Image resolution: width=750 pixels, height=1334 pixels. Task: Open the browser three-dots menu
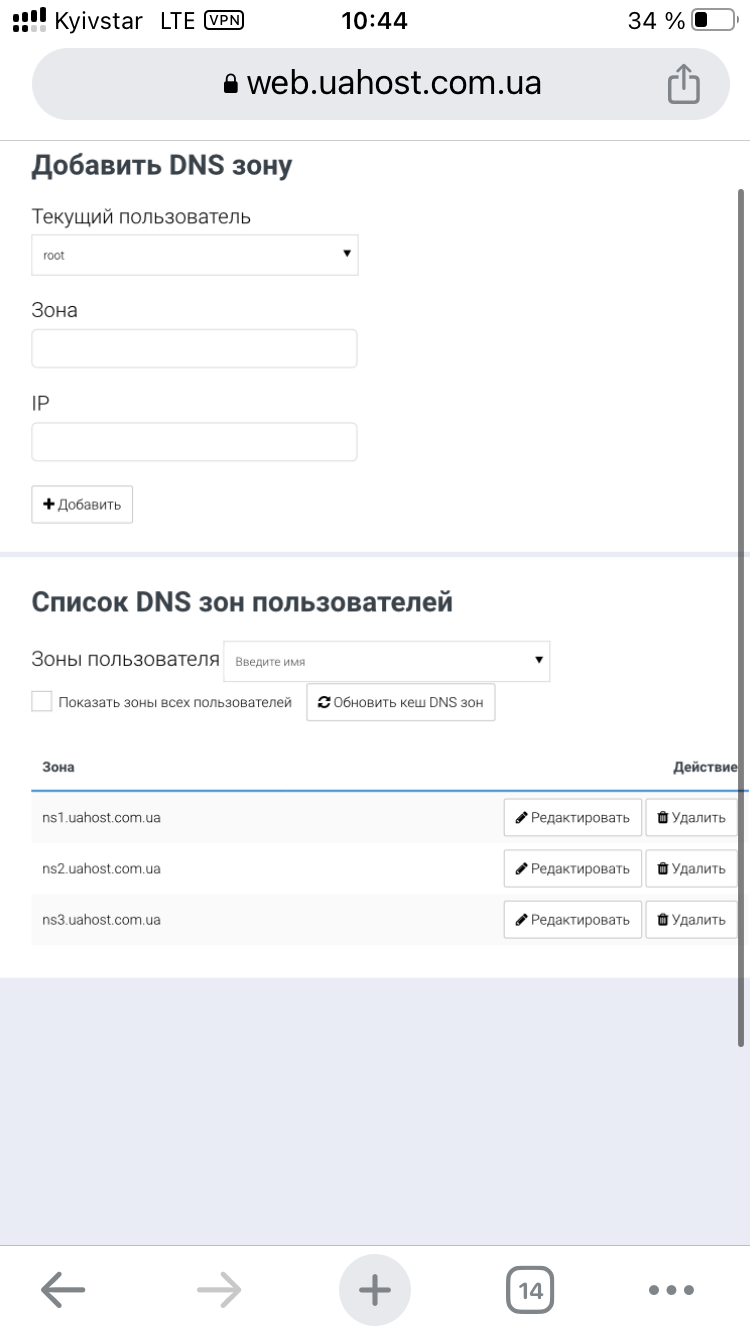[x=670, y=1290]
